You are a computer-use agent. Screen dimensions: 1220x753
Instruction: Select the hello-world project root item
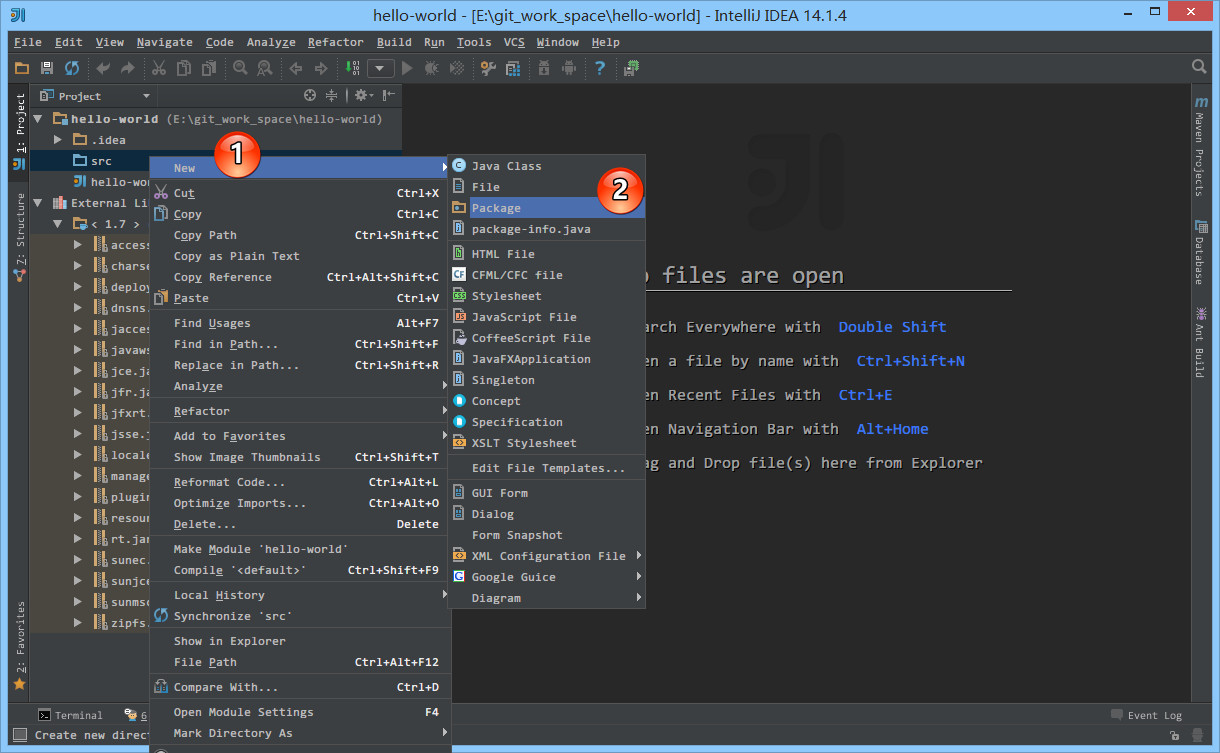(x=114, y=118)
